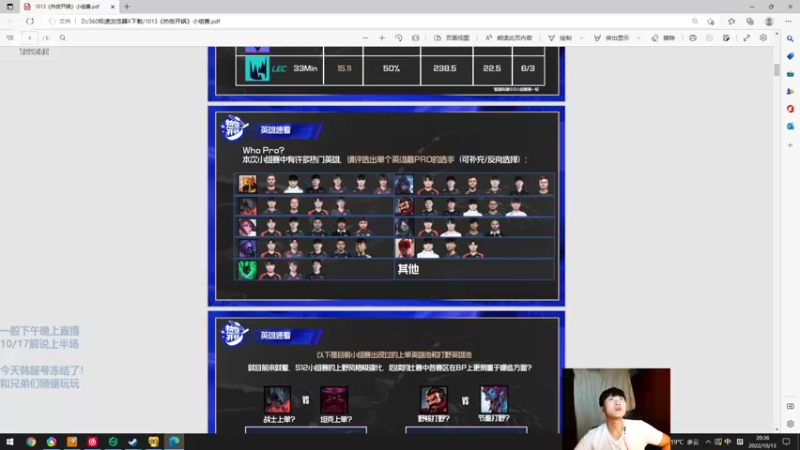Start read aloud for this page

click(509, 38)
